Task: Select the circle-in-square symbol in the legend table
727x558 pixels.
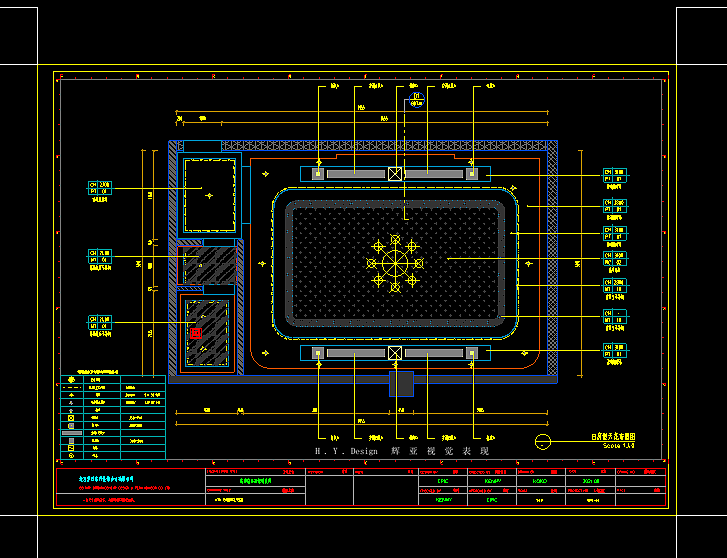Action: point(71,418)
